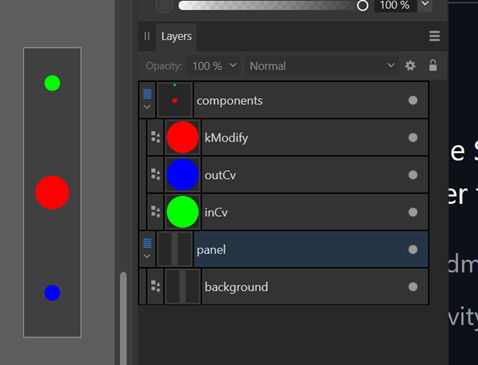Open the Layers panel hamburger menu
The image size is (478, 365).
point(434,36)
